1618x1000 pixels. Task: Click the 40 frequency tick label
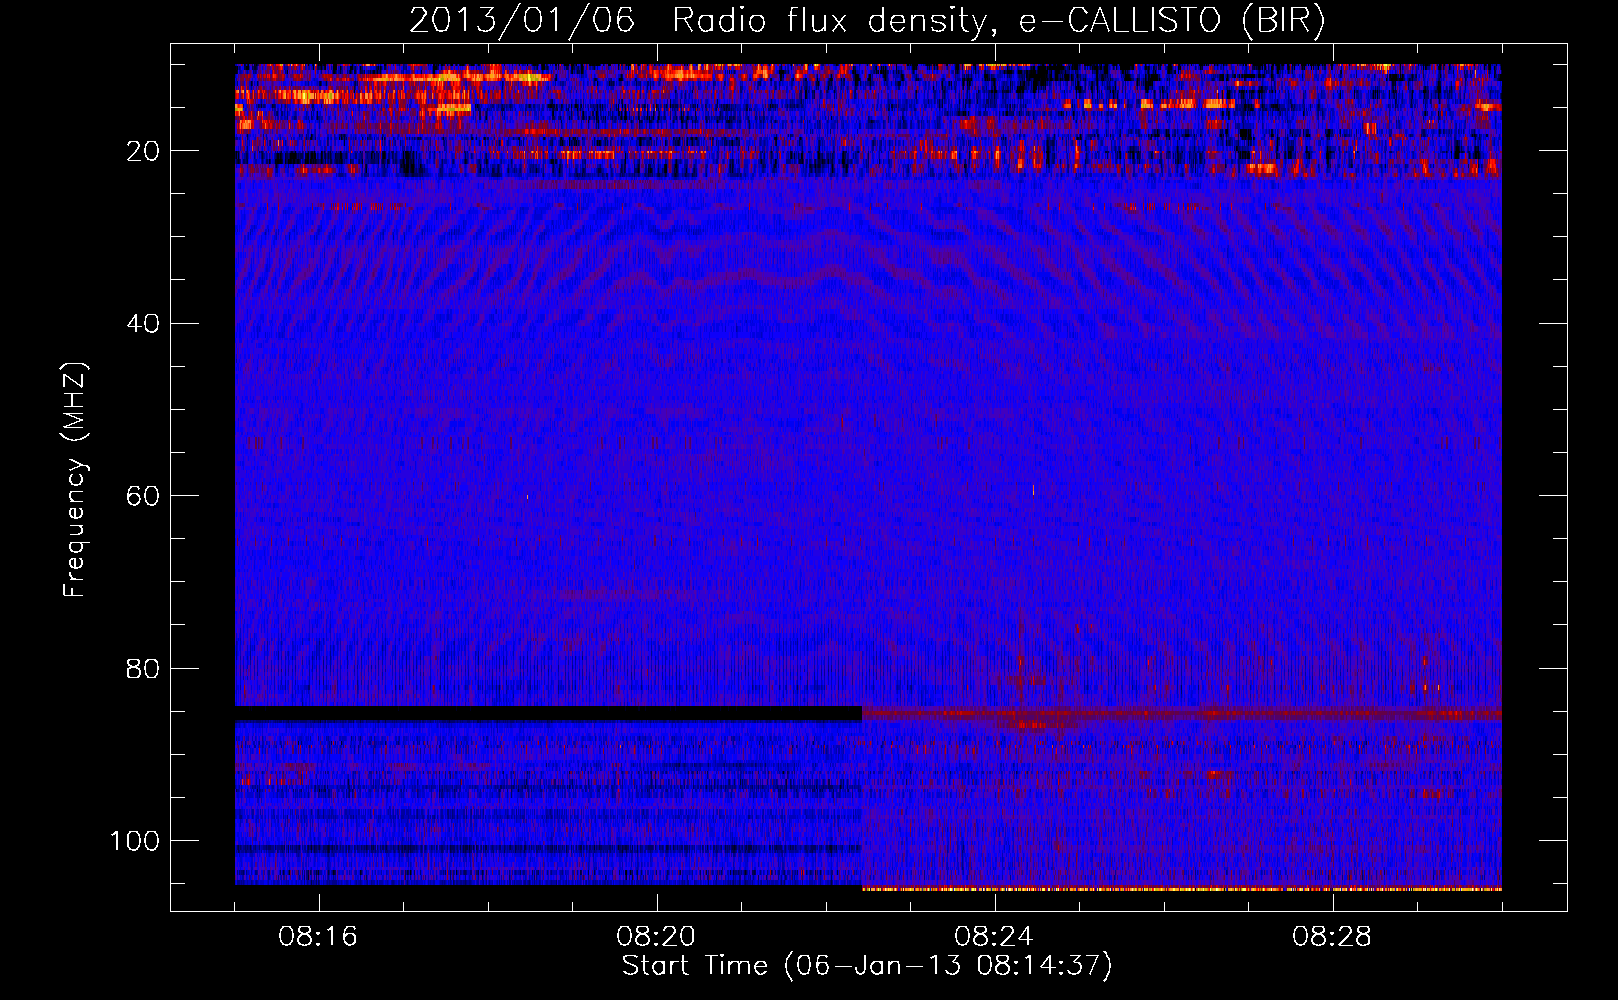144,324
